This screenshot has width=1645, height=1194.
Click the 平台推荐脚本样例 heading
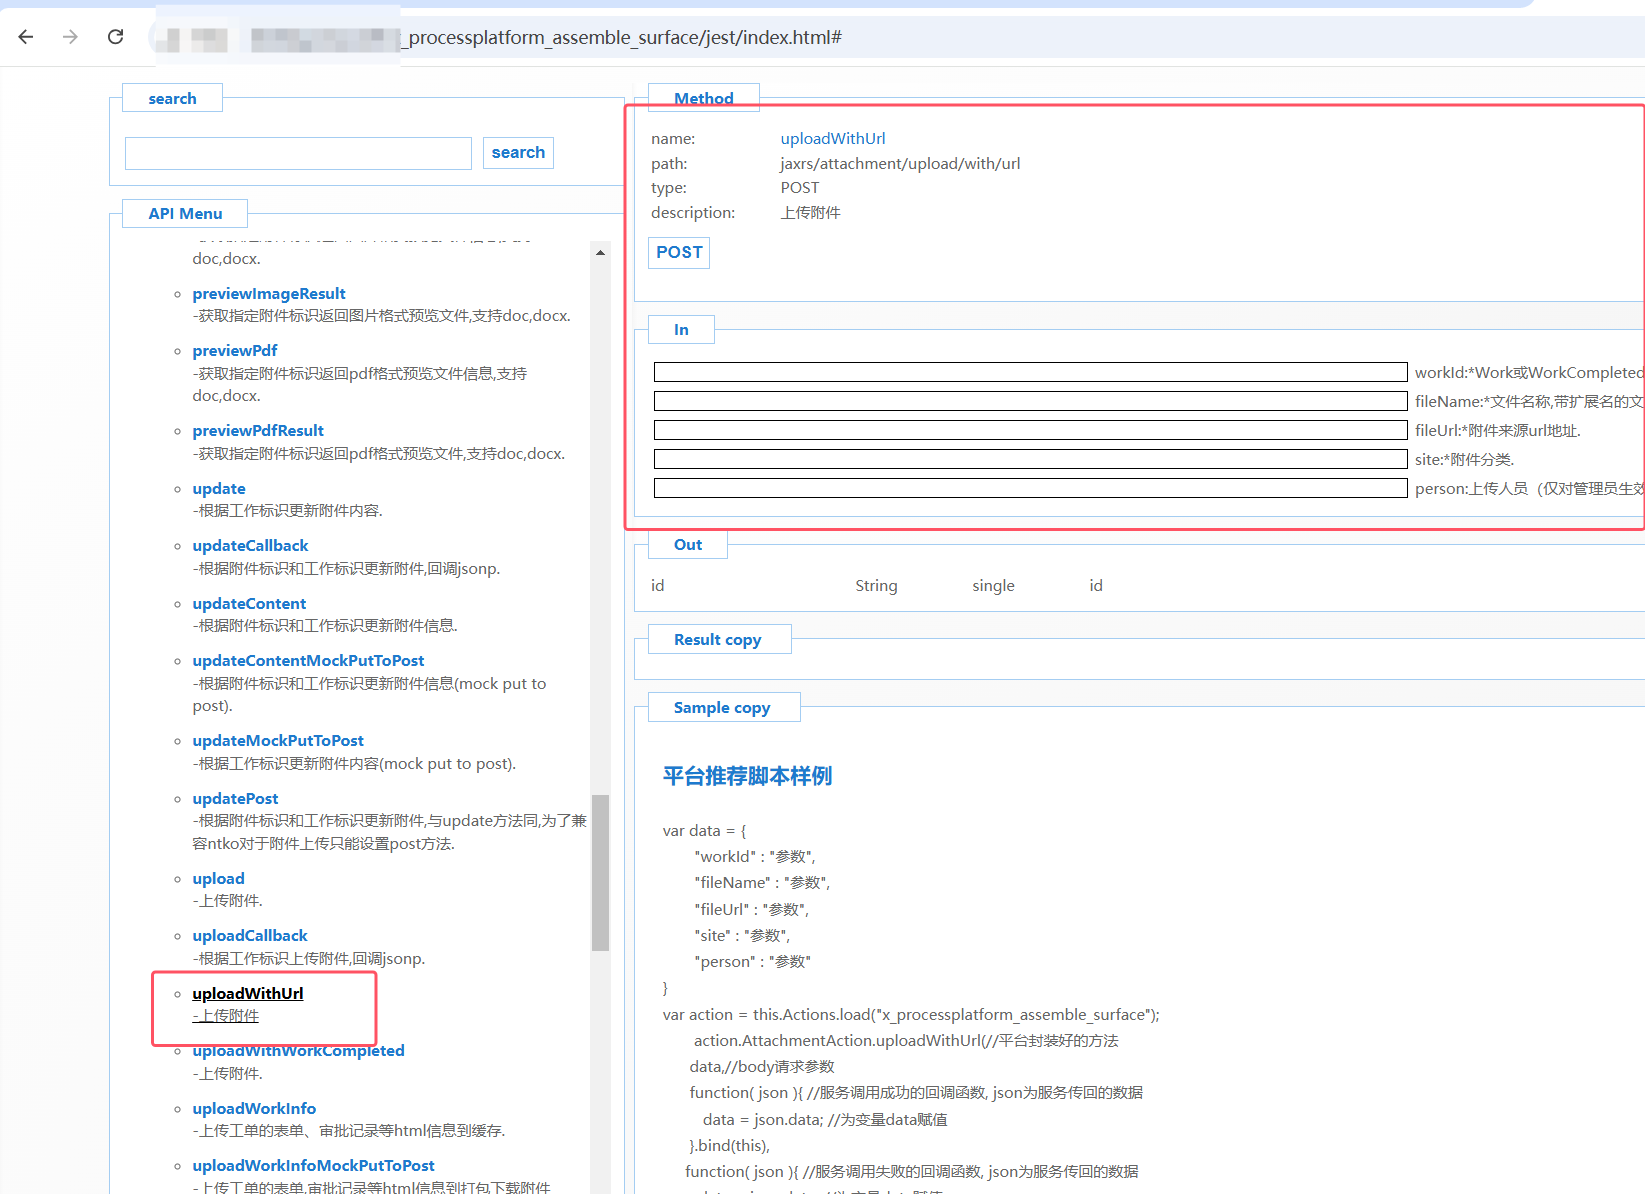[747, 776]
